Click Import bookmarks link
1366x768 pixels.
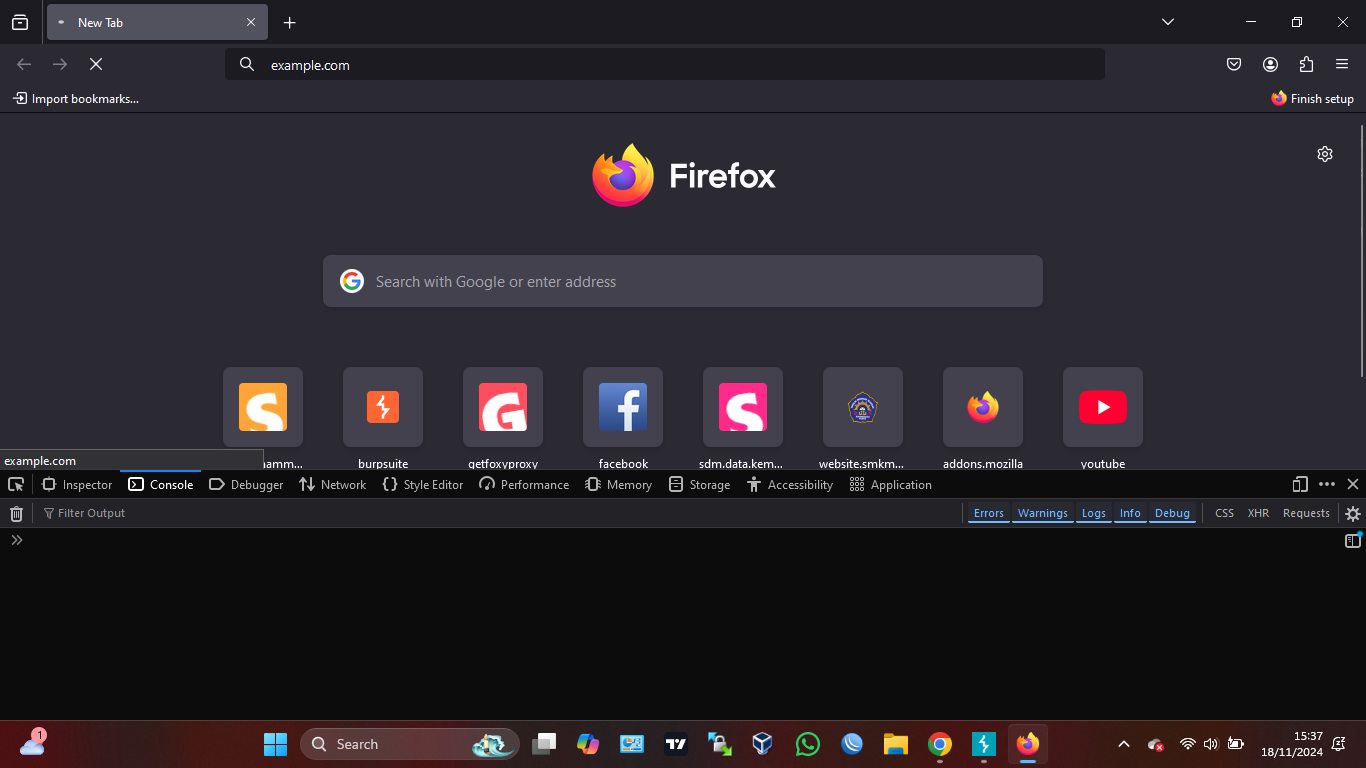pyautogui.click(x=76, y=99)
